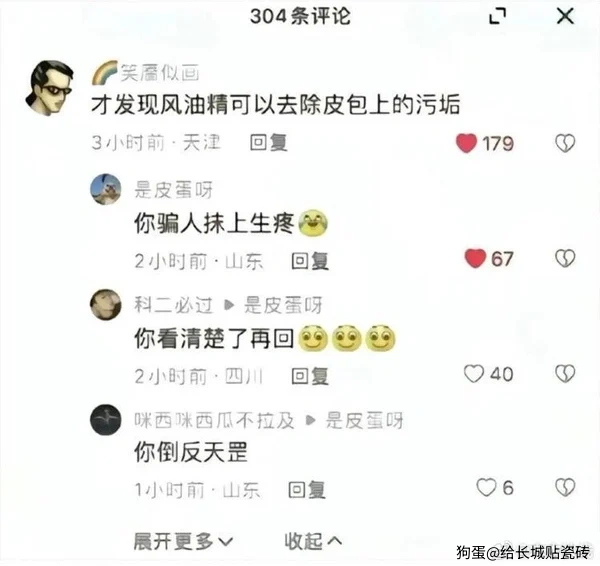Close the 304条评论 panel
This screenshot has width=600, height=566.
pos(565,16)
